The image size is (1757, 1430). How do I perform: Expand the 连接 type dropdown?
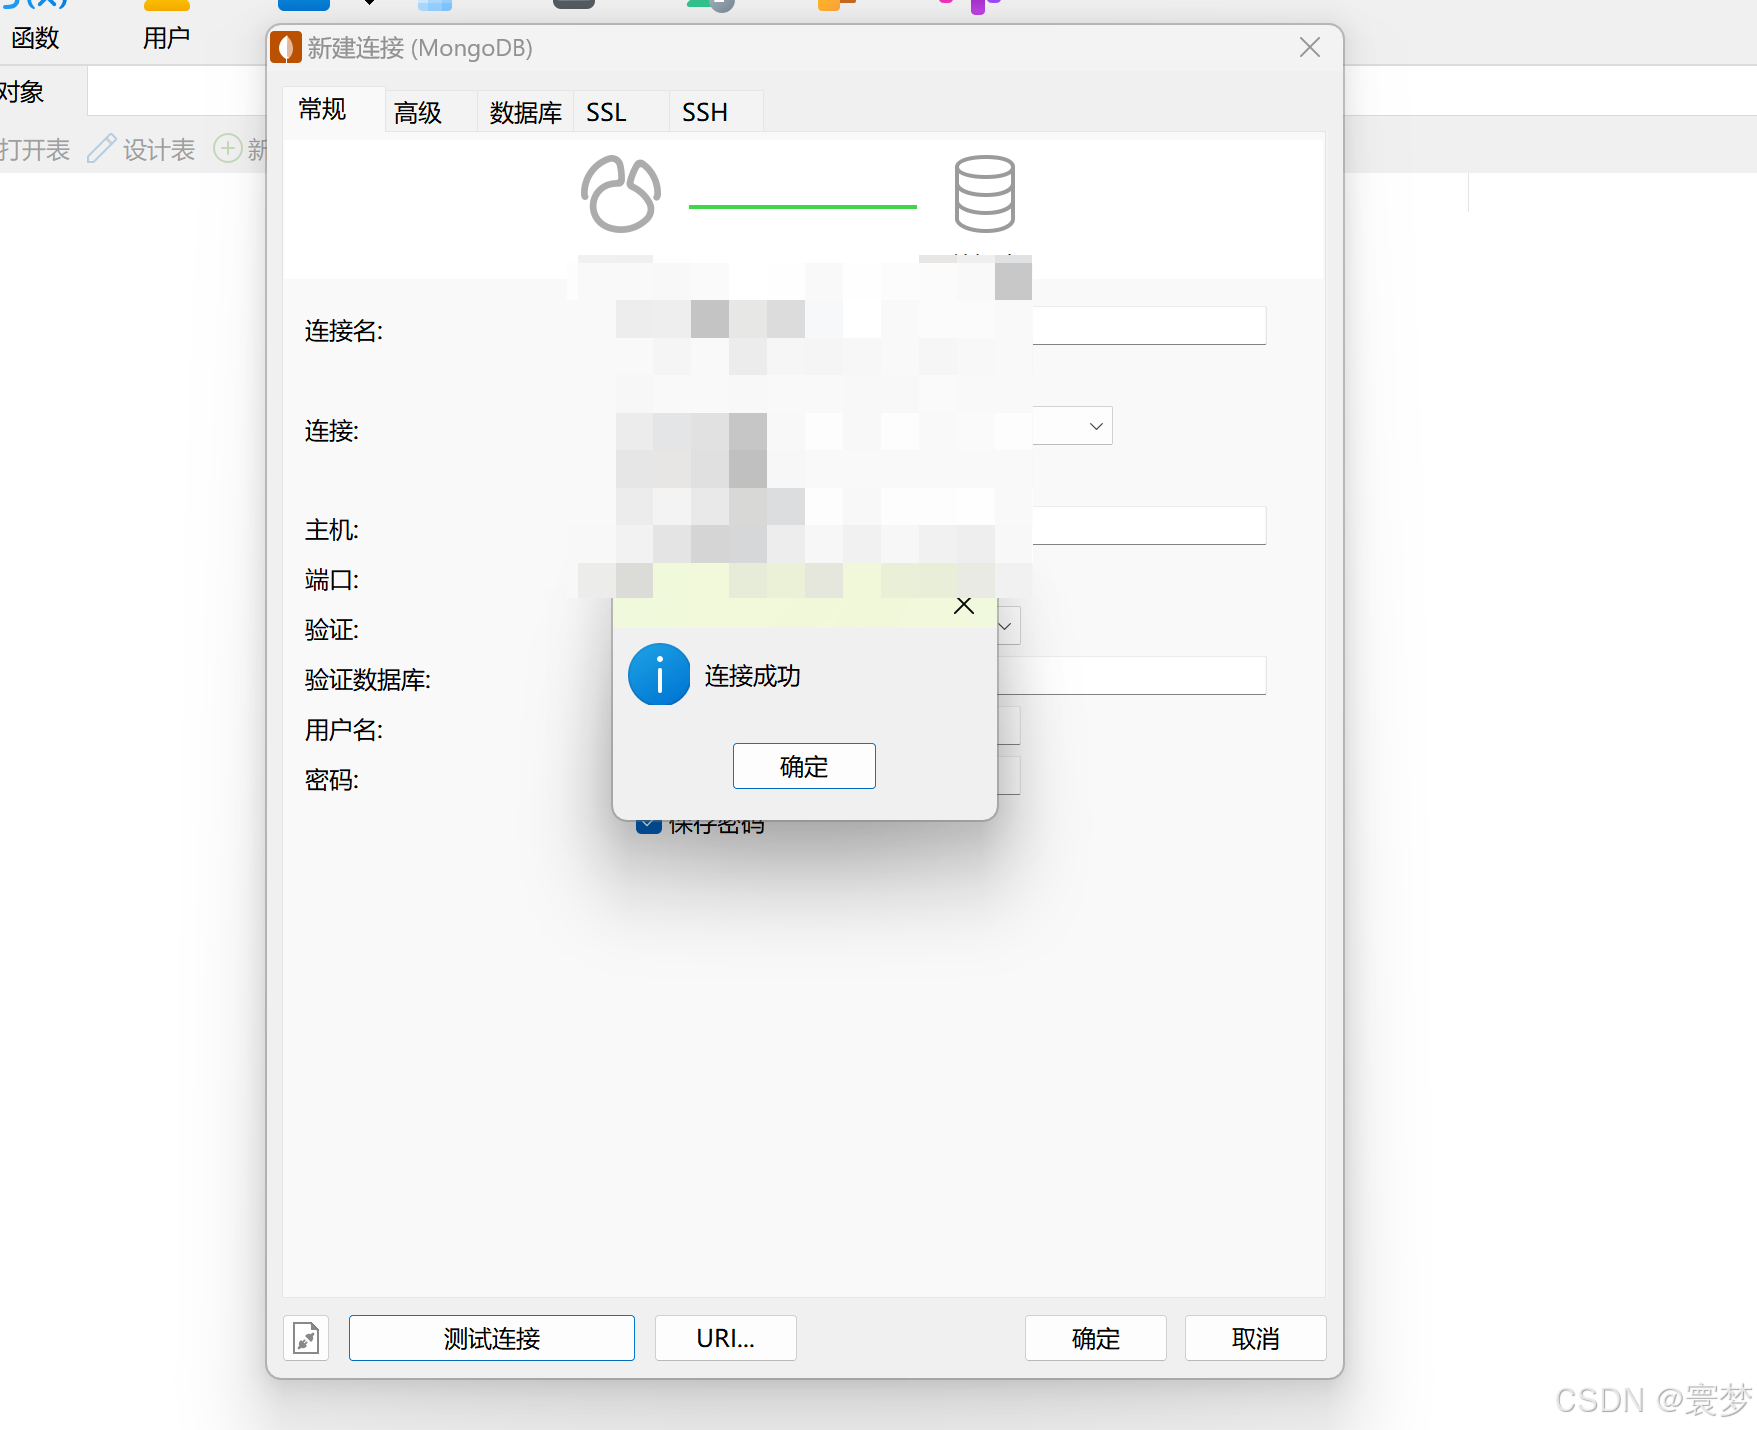[1096, 426]
